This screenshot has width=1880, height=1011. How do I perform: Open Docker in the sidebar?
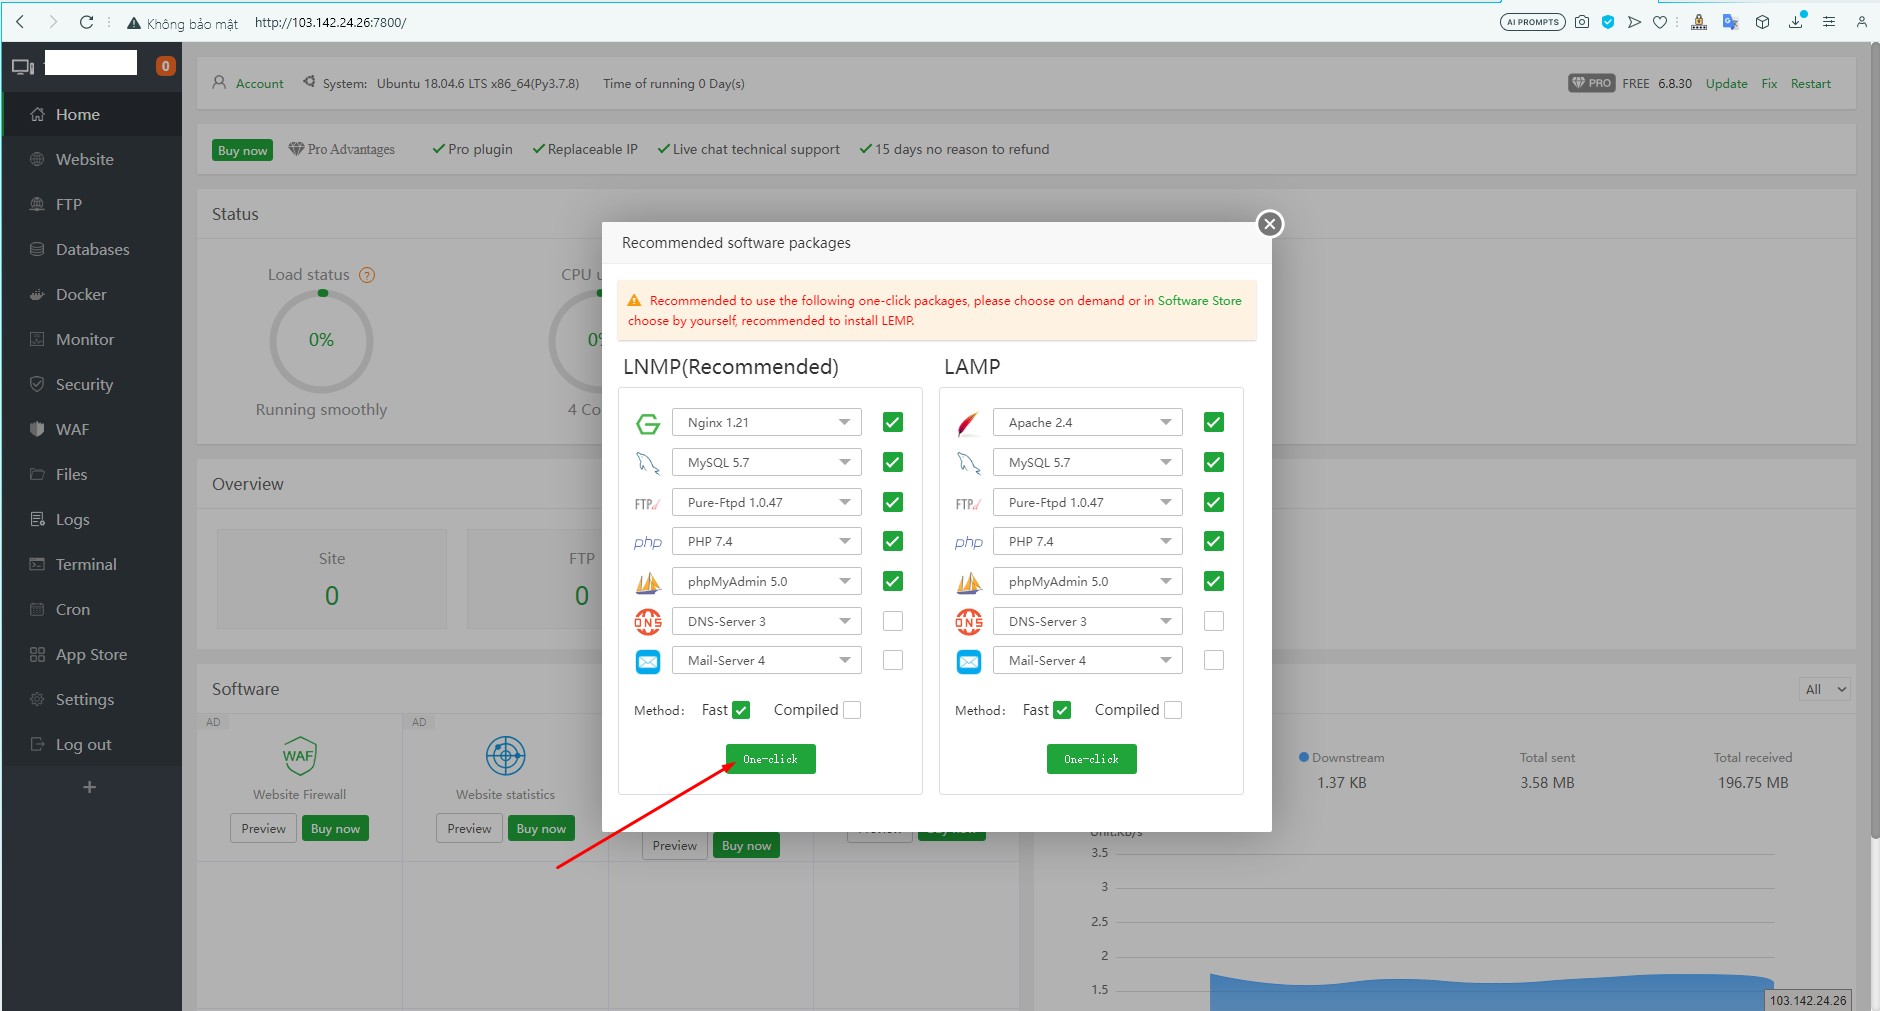pos(92,294)
